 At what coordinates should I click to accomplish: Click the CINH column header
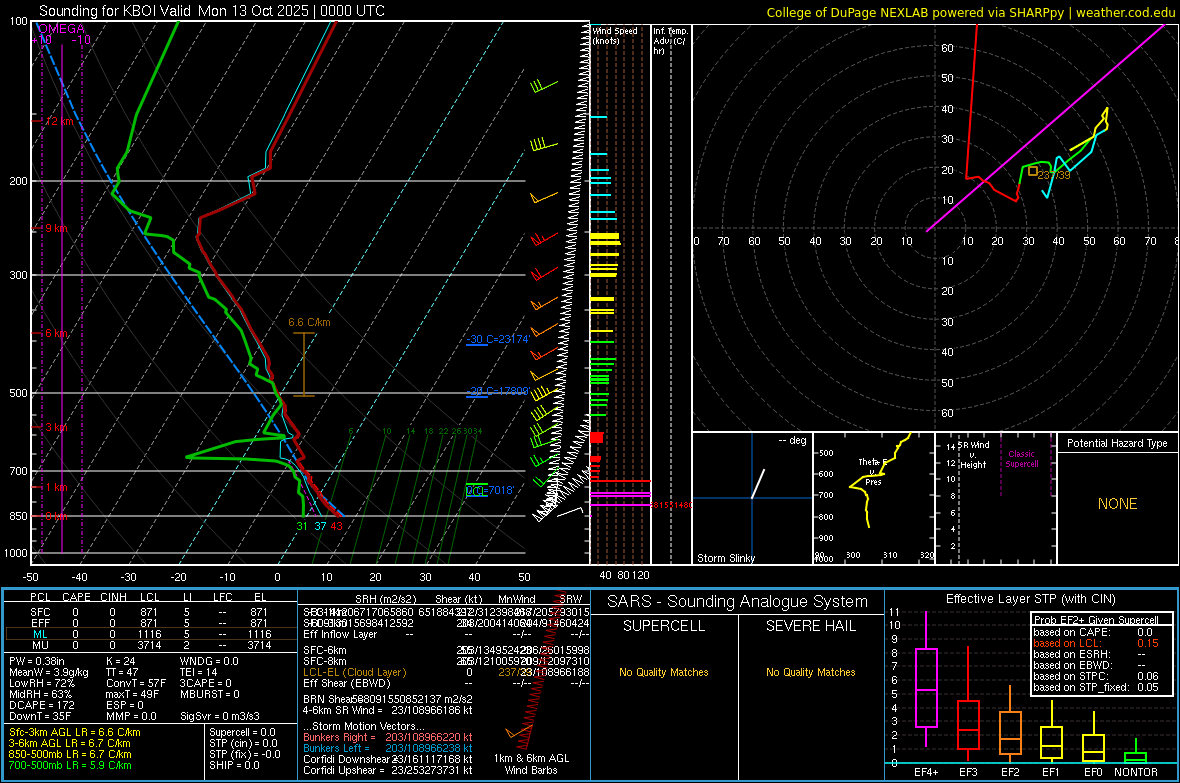coord(114,597)
